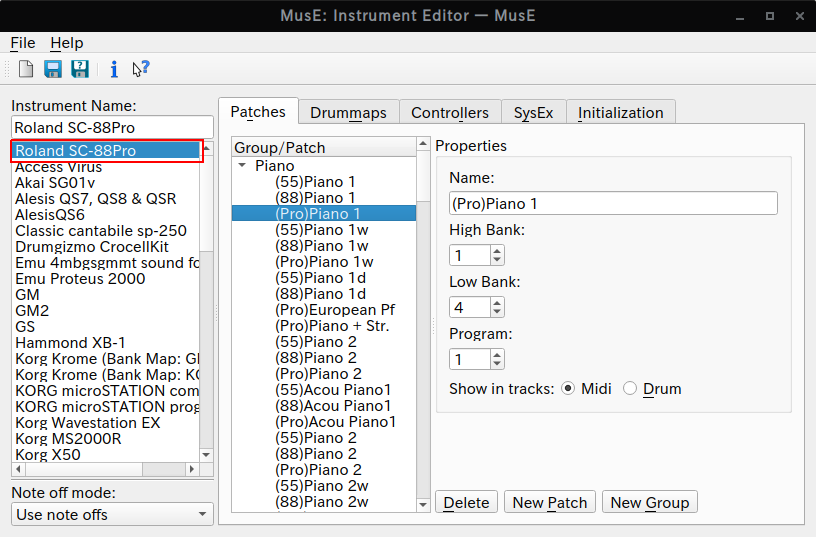Click the Low Bank number field
This screenshot has height=537, width=816.
pos(470,308)
